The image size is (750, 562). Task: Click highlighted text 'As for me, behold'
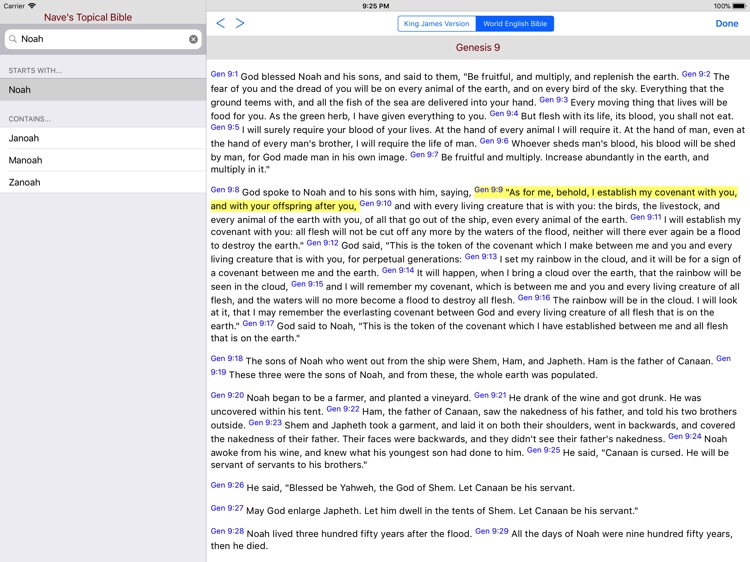click(548, 192)
